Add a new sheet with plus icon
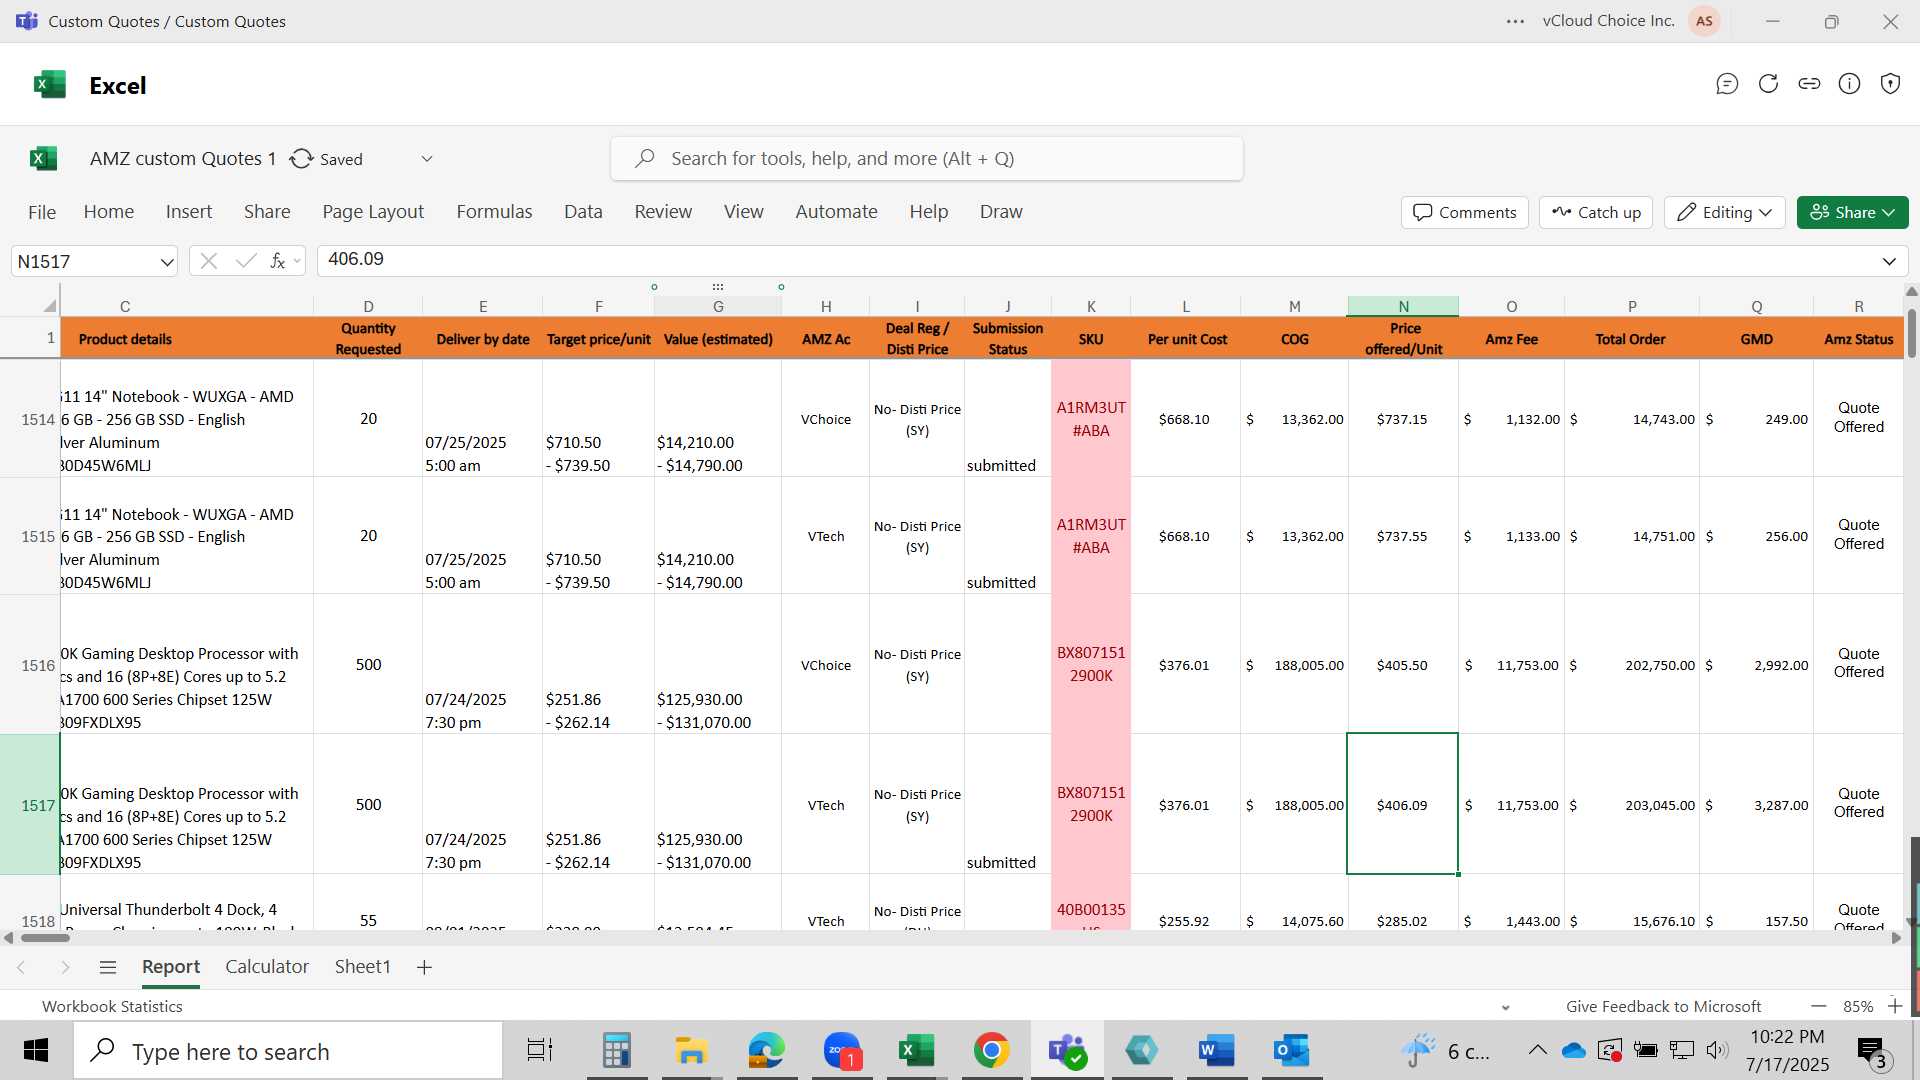 coord(424,967)
